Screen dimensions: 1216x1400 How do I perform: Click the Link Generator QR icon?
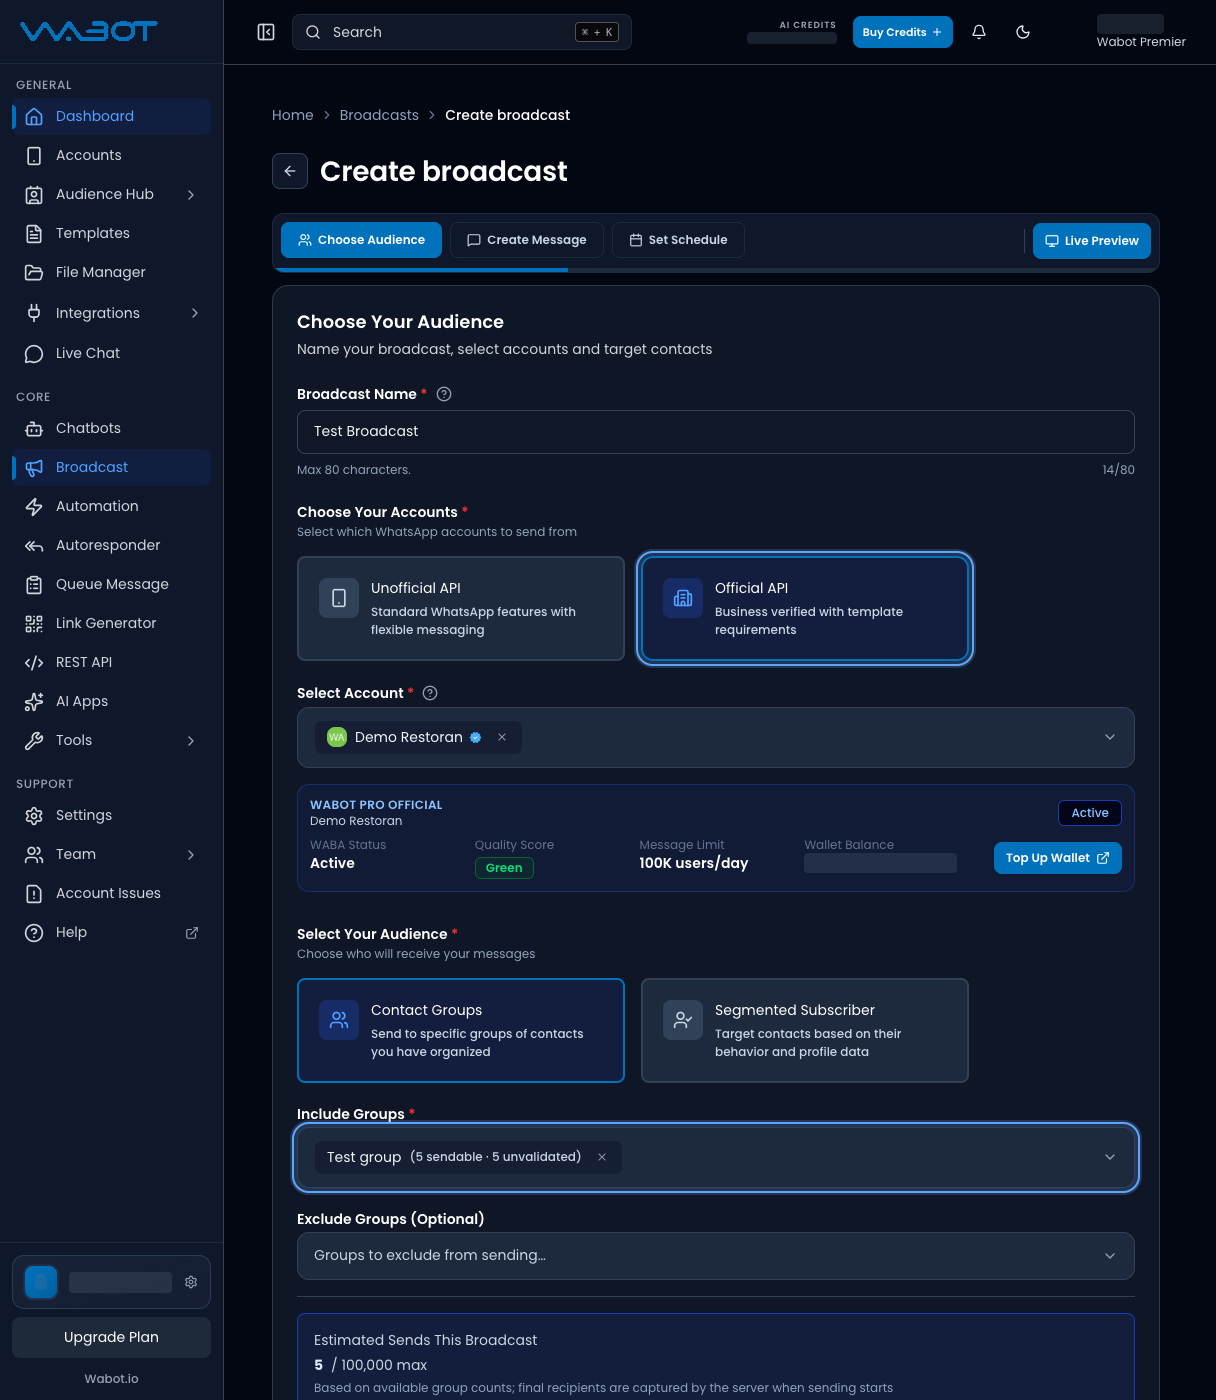[34, 624]
